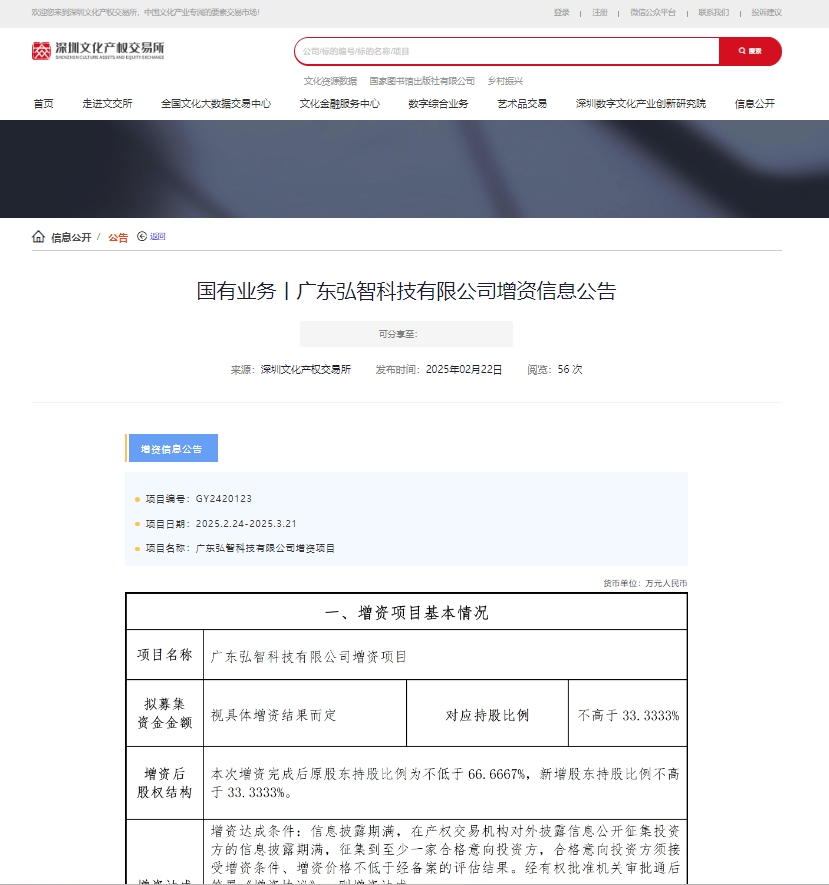Image resolution: width=829 pixels, height=885 pixels.
Task: Select the 增资信息公告 section tab
Action: (x=172, y=449)
